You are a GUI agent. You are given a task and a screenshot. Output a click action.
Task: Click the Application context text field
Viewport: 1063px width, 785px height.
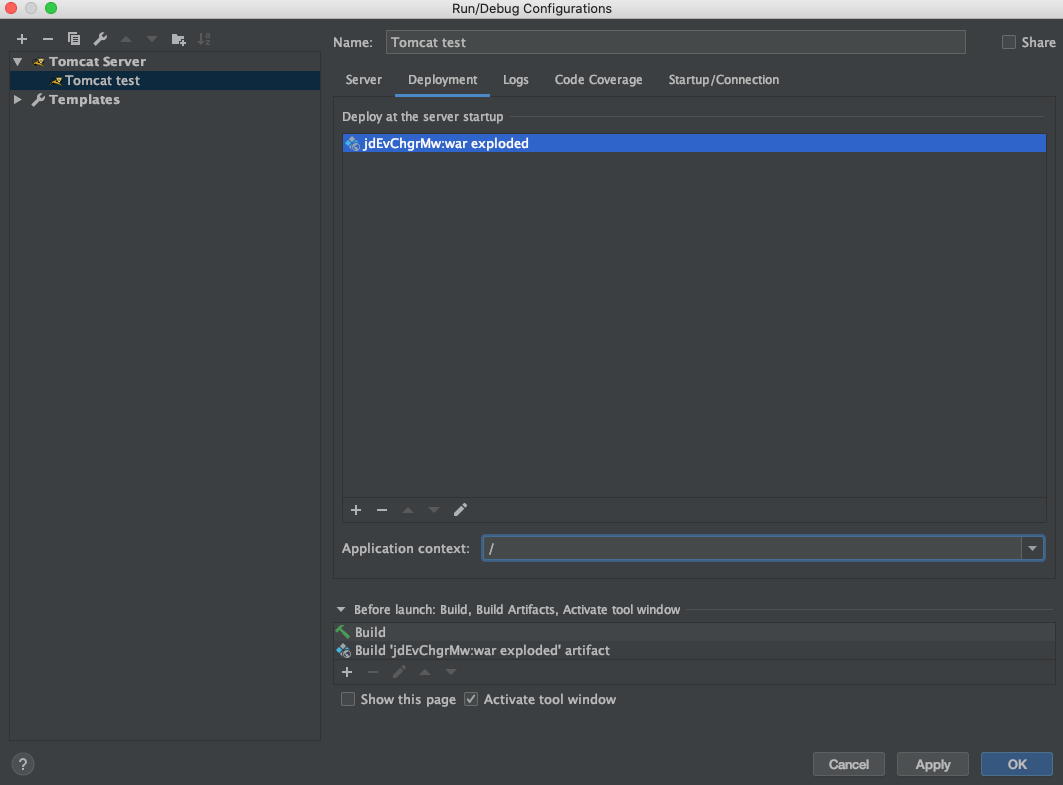pyautogui.click(x=752, y=548)
